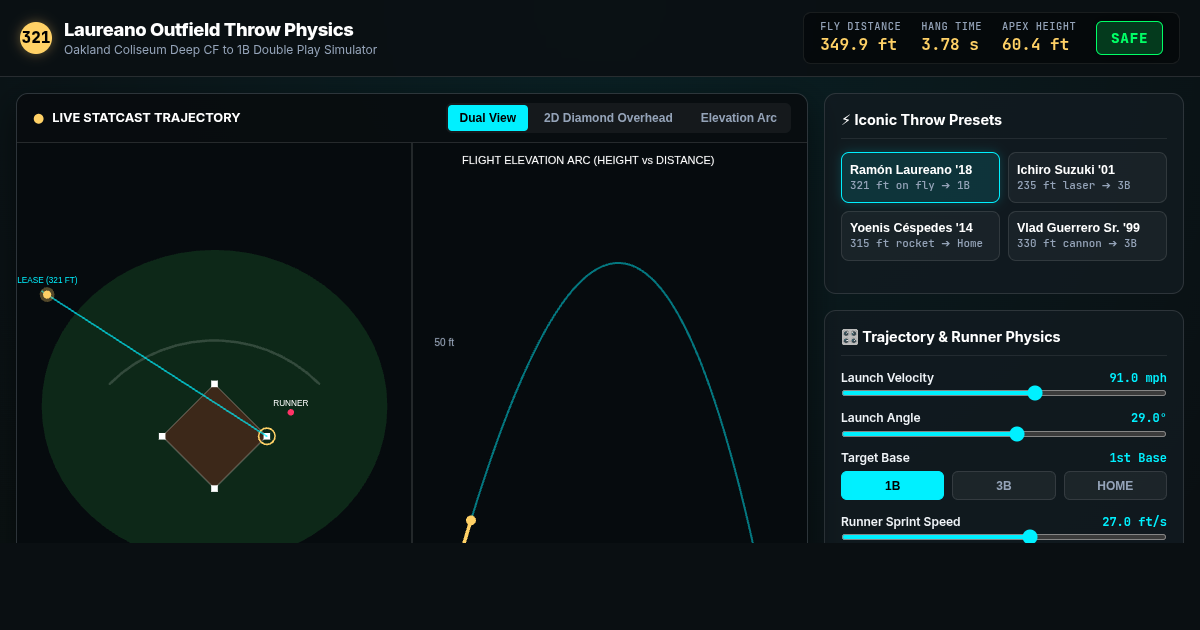Click the SAFE status badge

[x=1129, y=38]
